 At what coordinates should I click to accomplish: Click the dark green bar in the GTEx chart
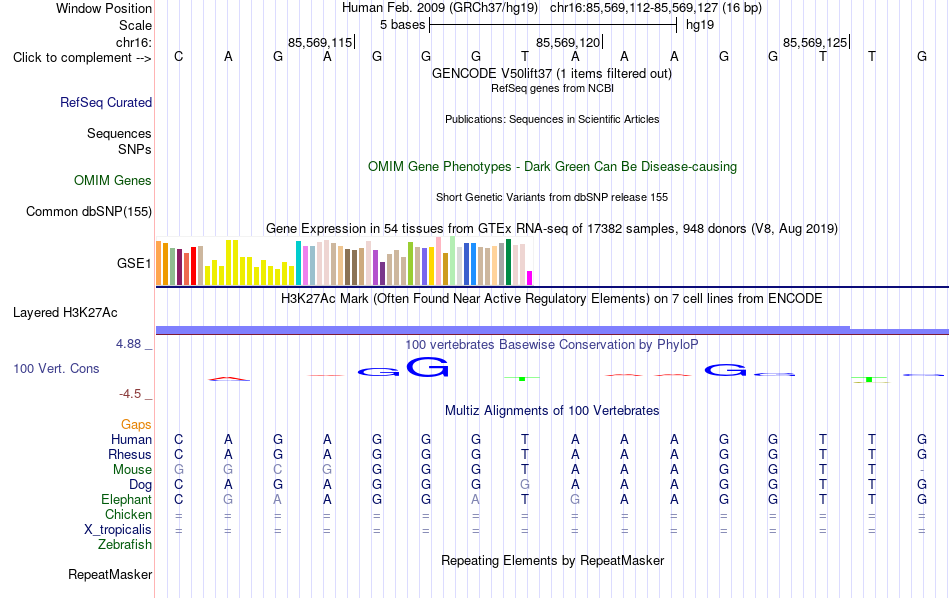[508, 262]
